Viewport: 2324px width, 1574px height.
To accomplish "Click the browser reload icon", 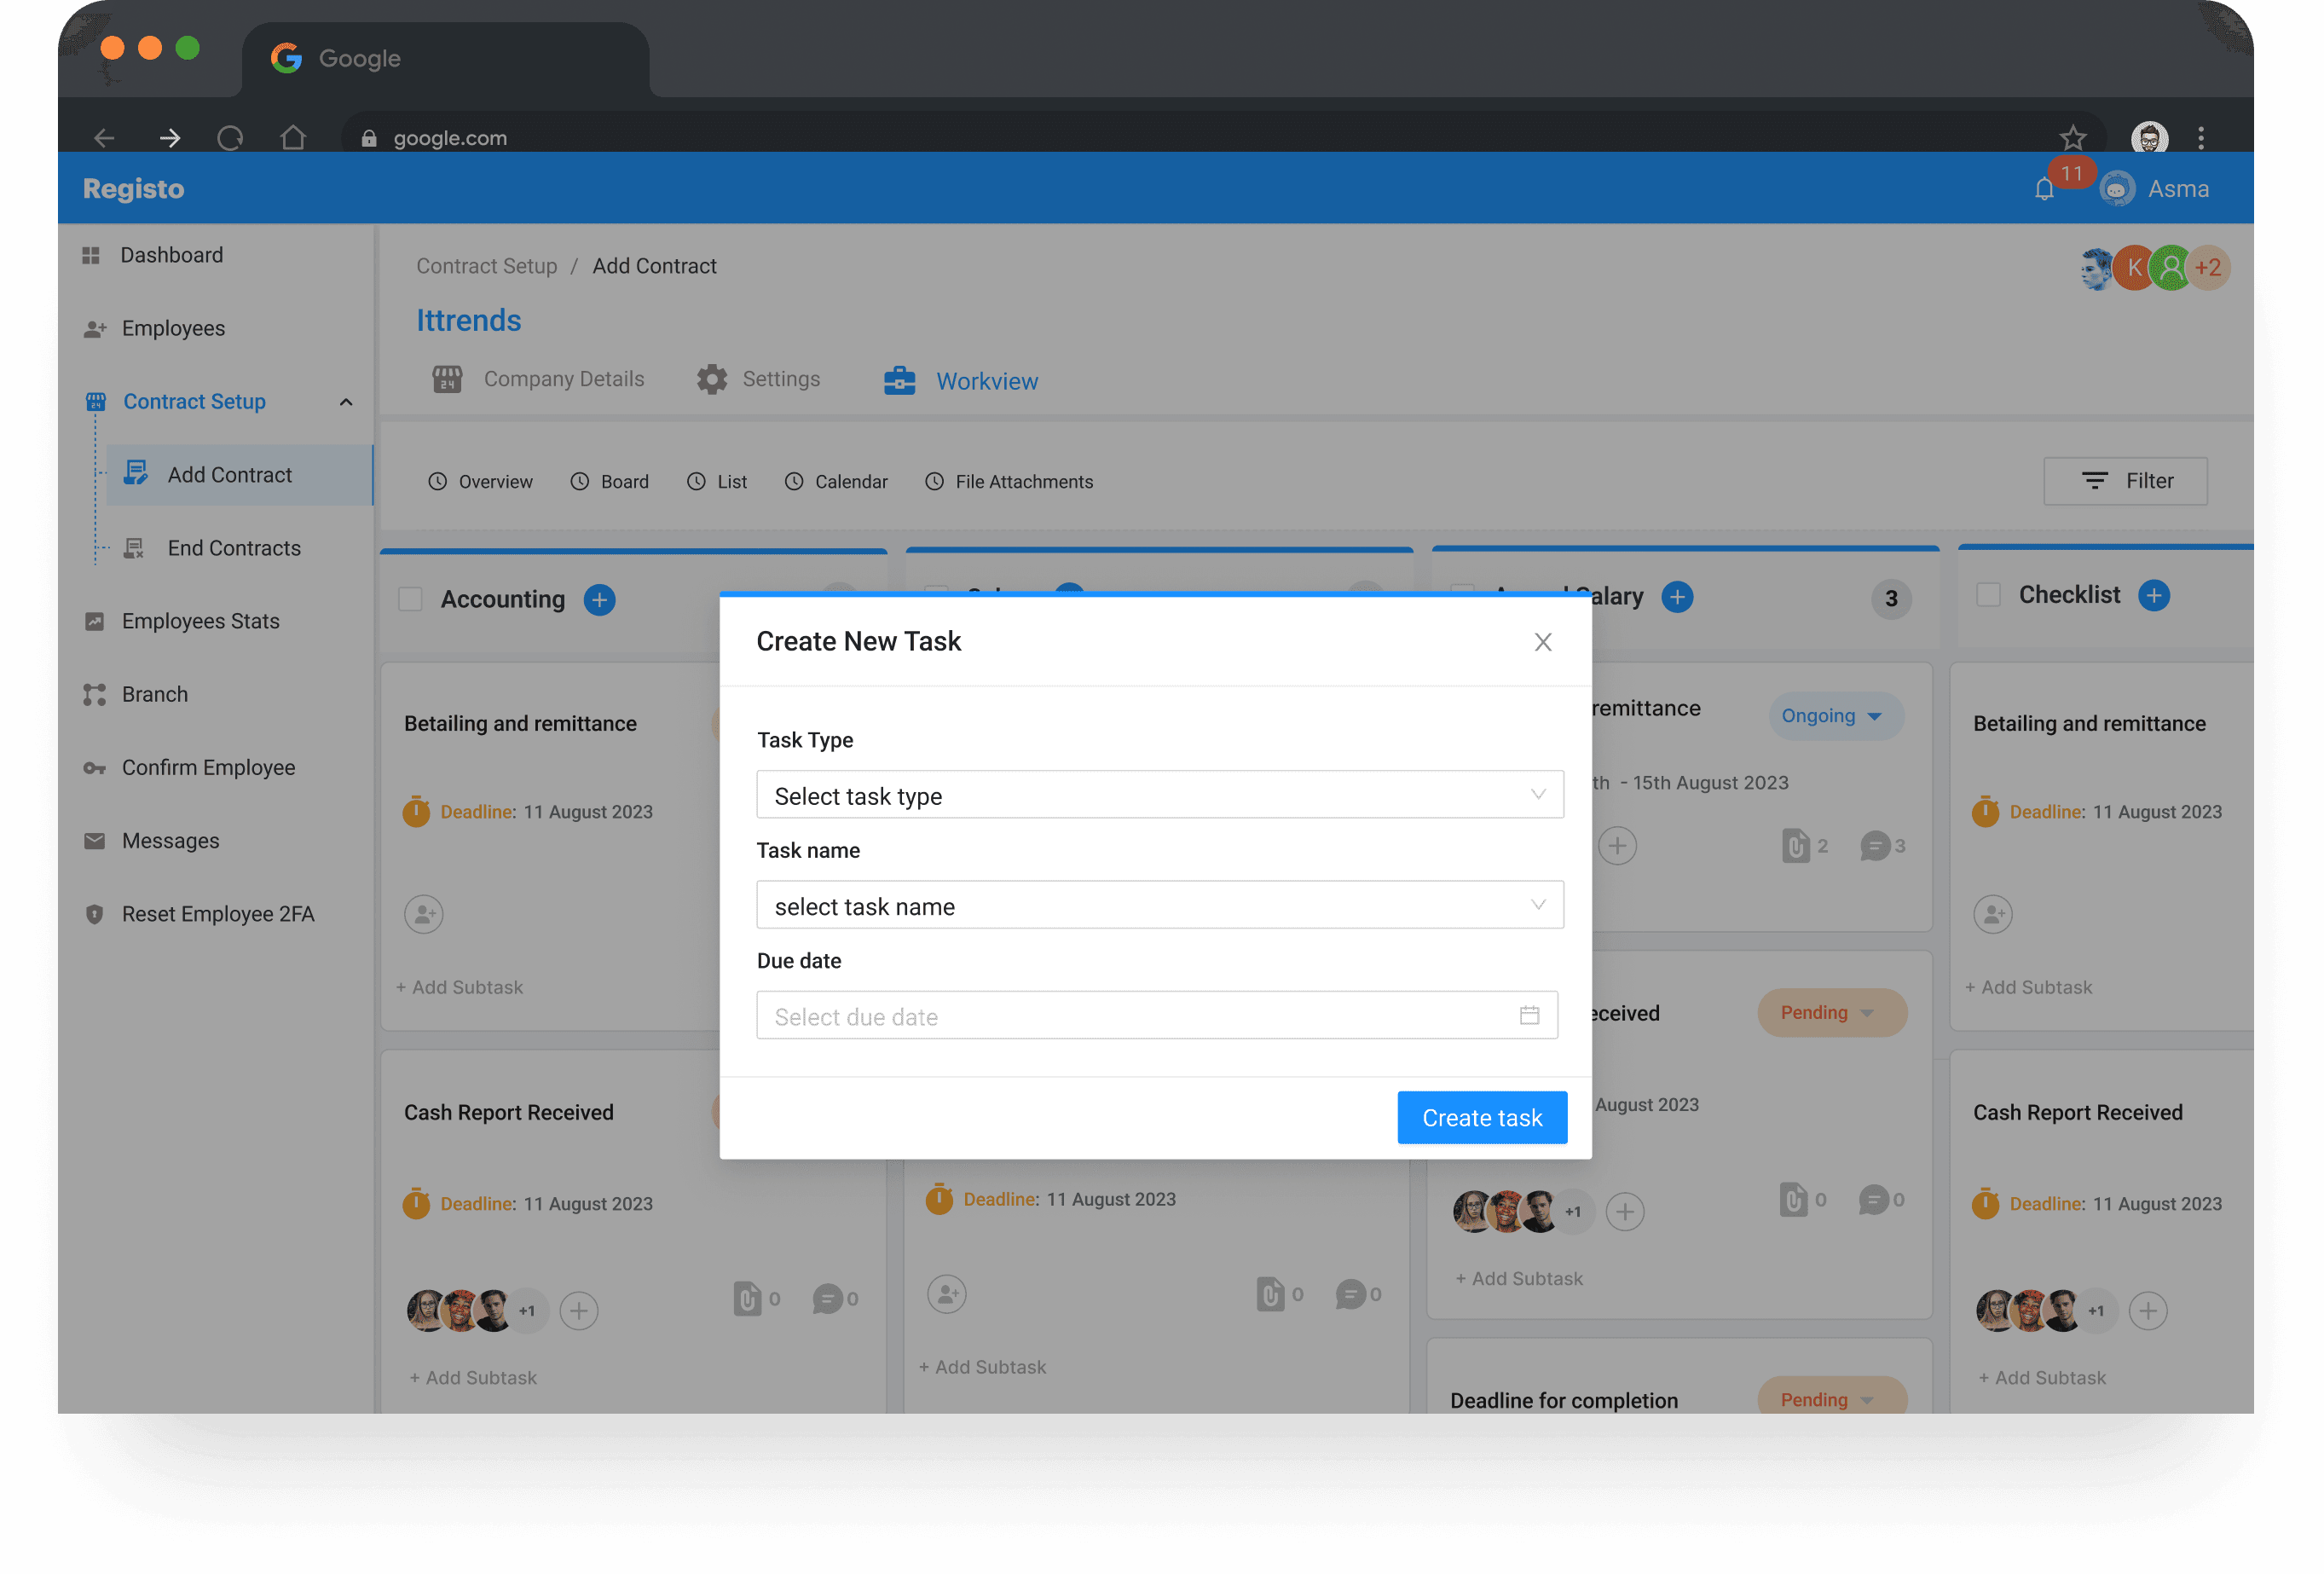I will point(230,138).
